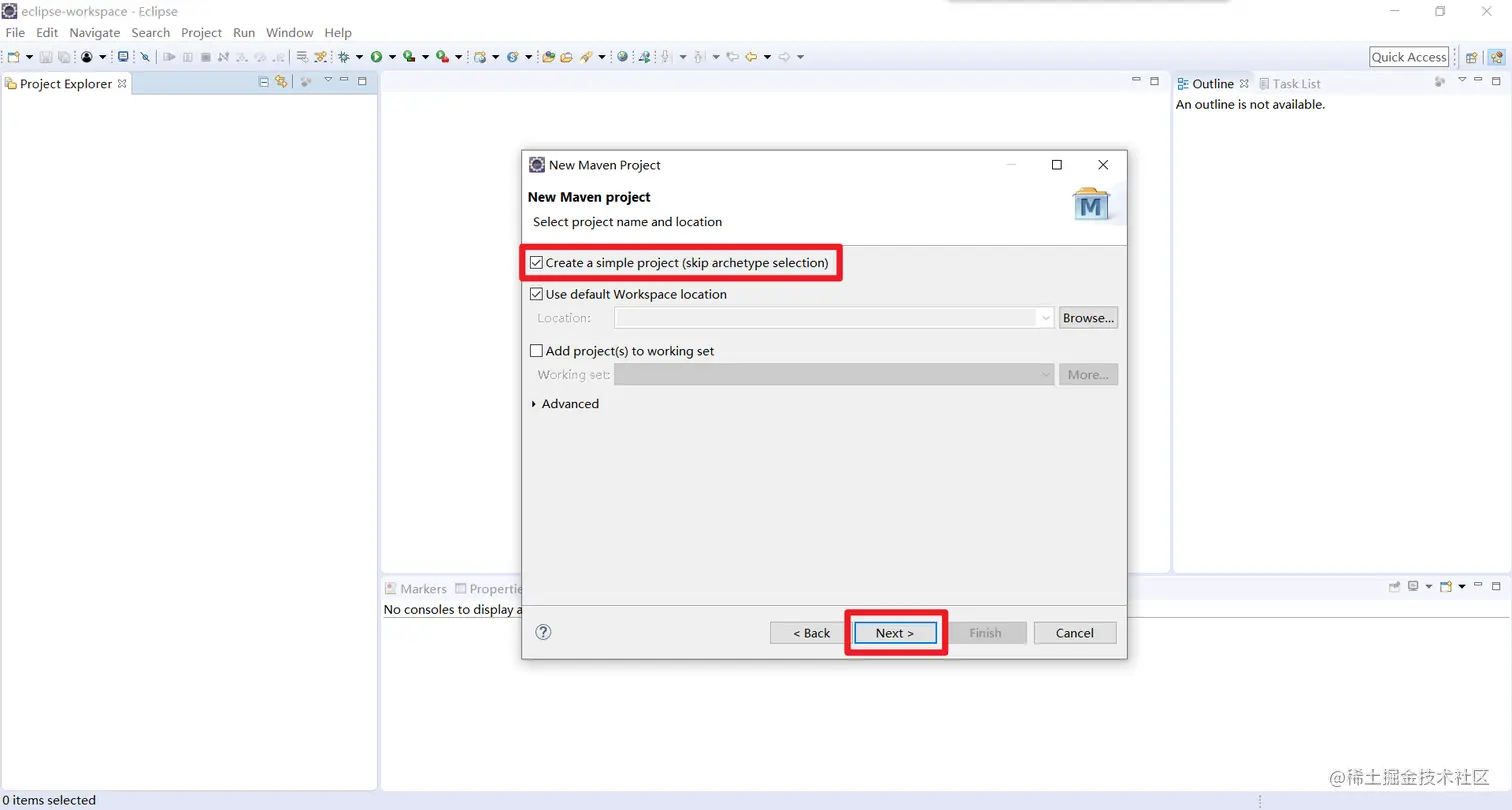
Task: Open the Run configurations dropdown arrow
Action: 392,57
